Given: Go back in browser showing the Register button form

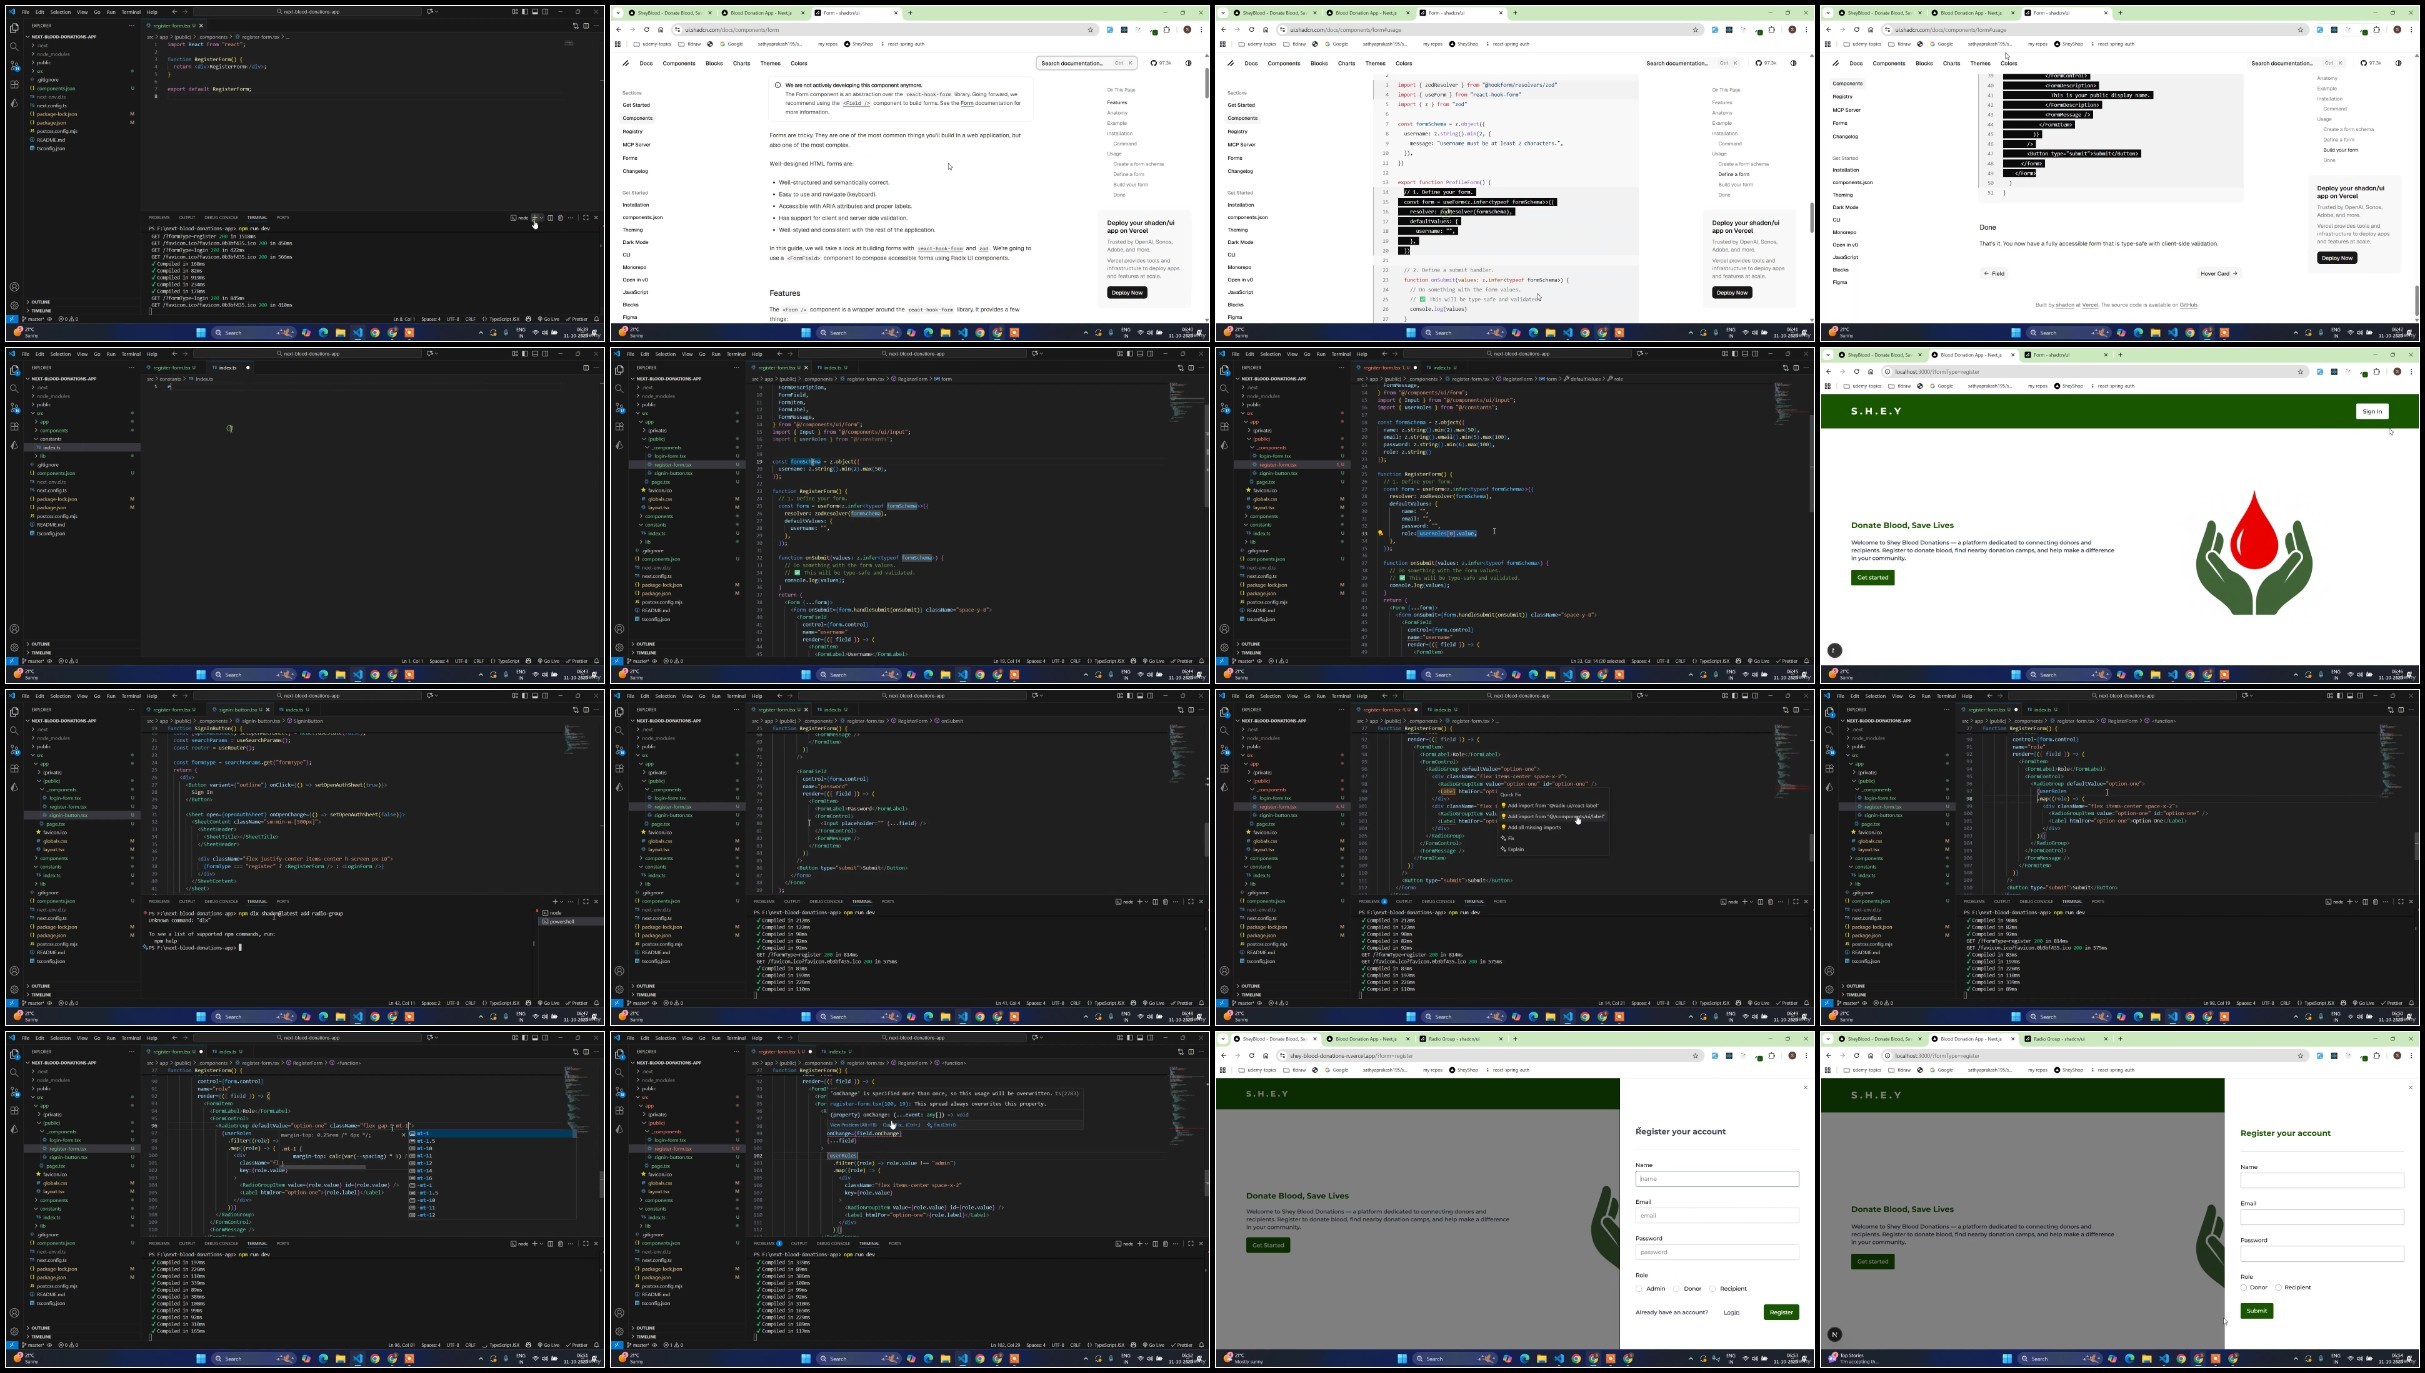Looking at the screenshot, I should coord(1224,1055).
